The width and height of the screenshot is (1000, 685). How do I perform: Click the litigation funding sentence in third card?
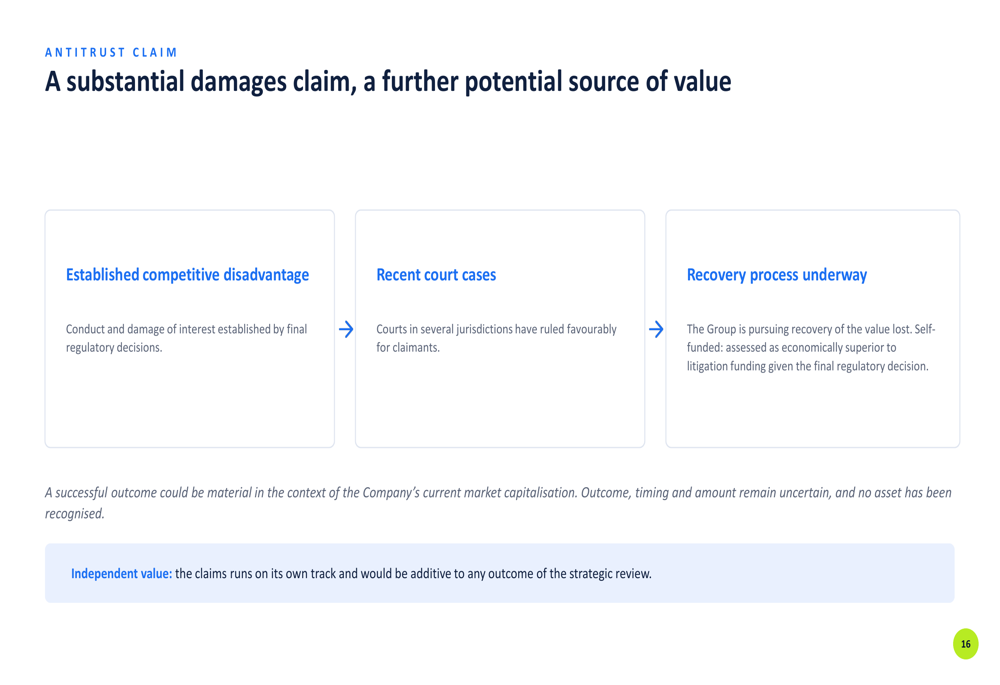pos(807,366)
